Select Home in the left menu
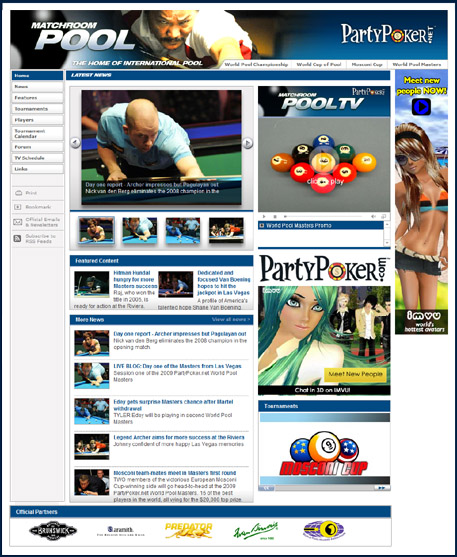Viewport: 457px width, 557px height. pos(37,76)
